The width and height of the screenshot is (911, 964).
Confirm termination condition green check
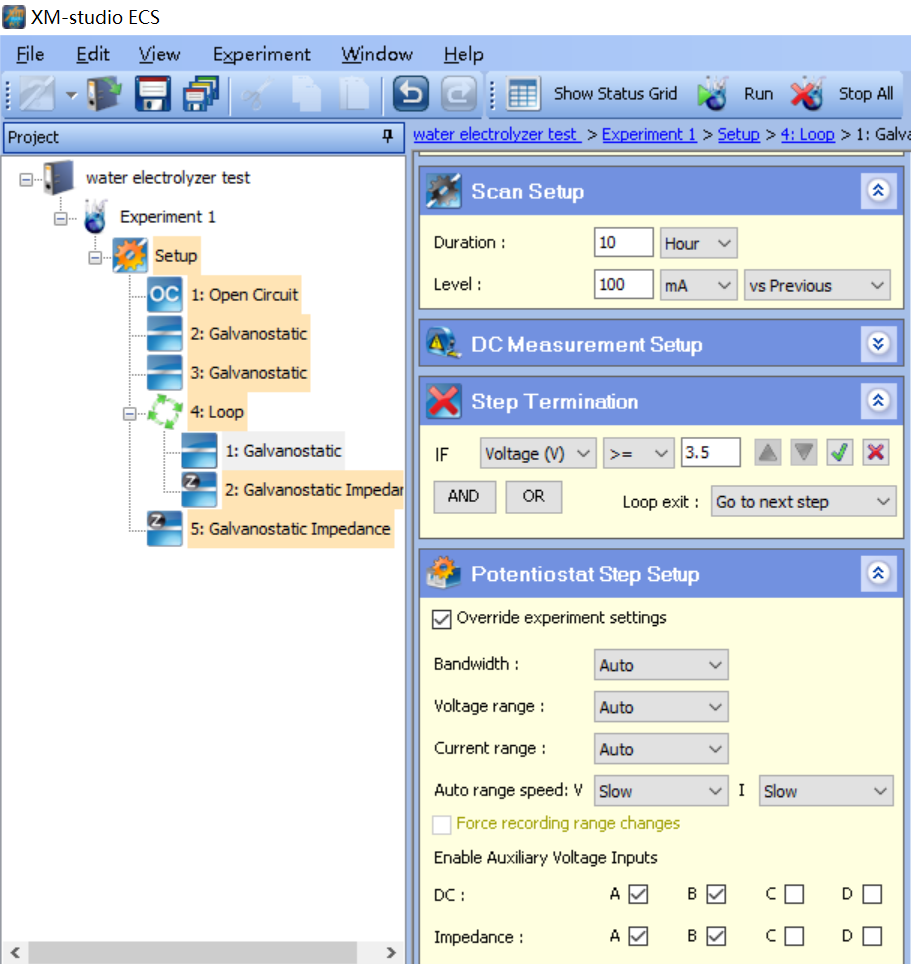(840, 453)
